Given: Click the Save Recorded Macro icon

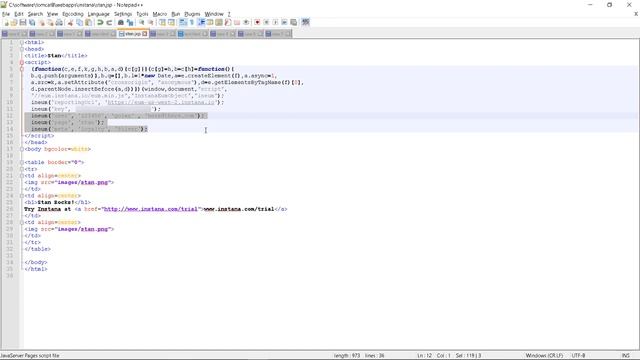Looking at the screenshot, I should (x=293, y=22).
